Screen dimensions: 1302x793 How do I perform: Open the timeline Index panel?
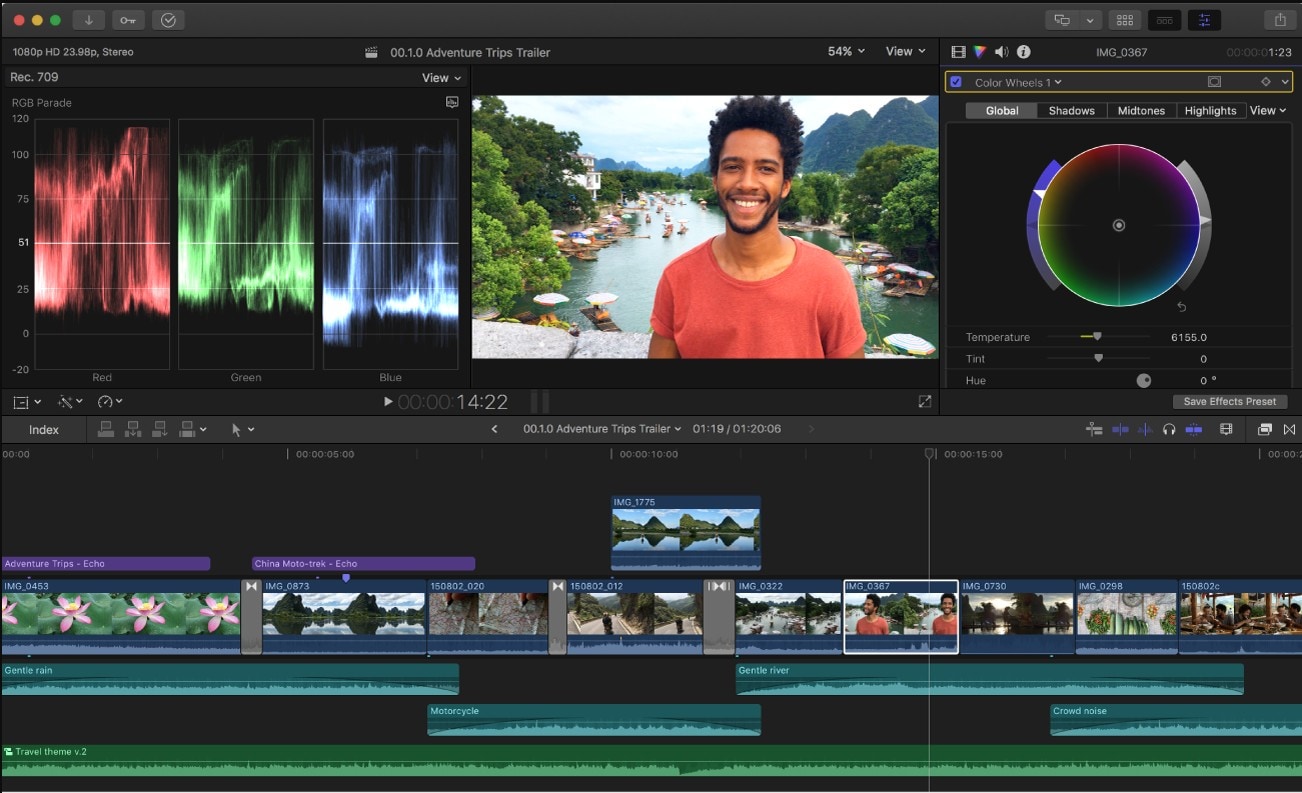point(42,429)
